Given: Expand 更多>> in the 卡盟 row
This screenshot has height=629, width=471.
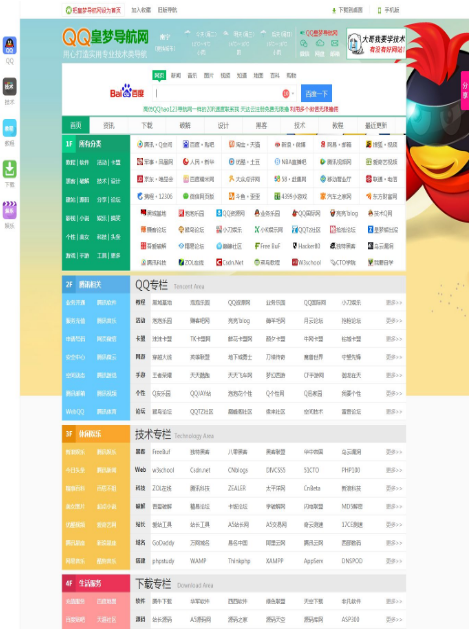Looking at the screenshot, I should (x=394, y=339).
